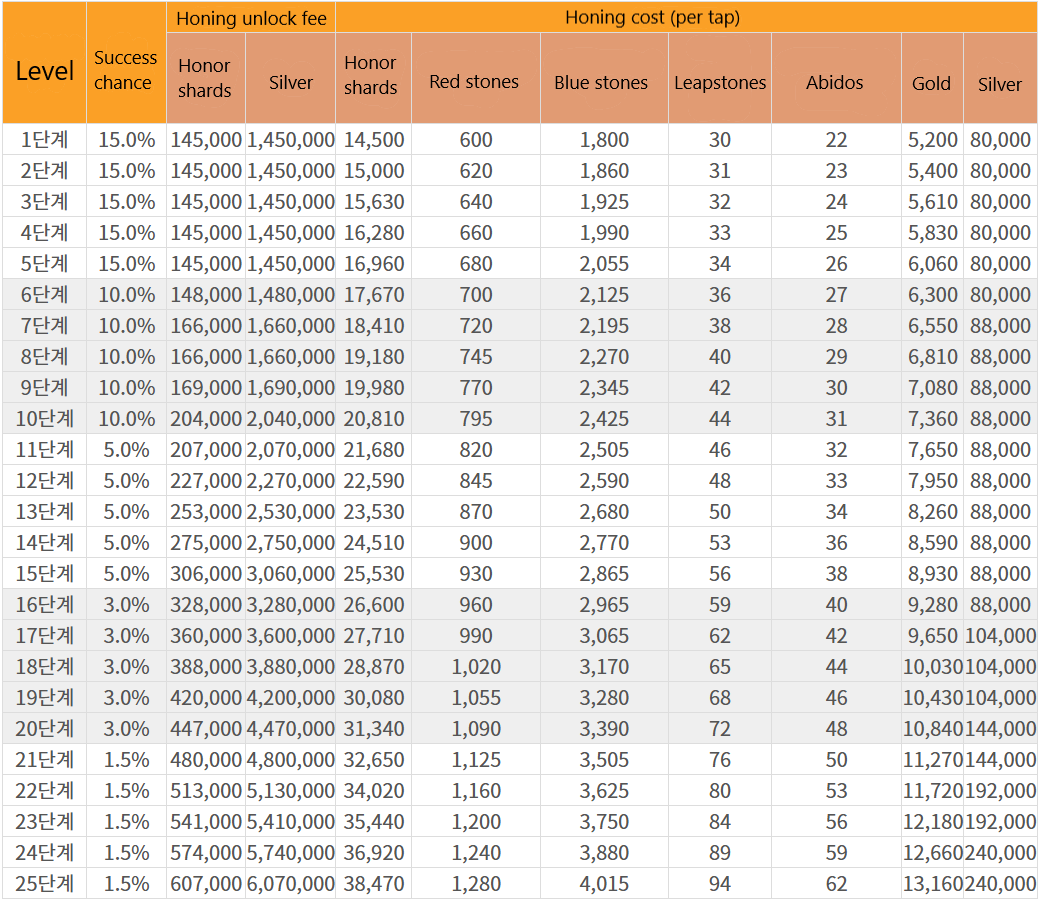1043x902 pixels.
Task: Select gold value 6,300
Action: 933,295
